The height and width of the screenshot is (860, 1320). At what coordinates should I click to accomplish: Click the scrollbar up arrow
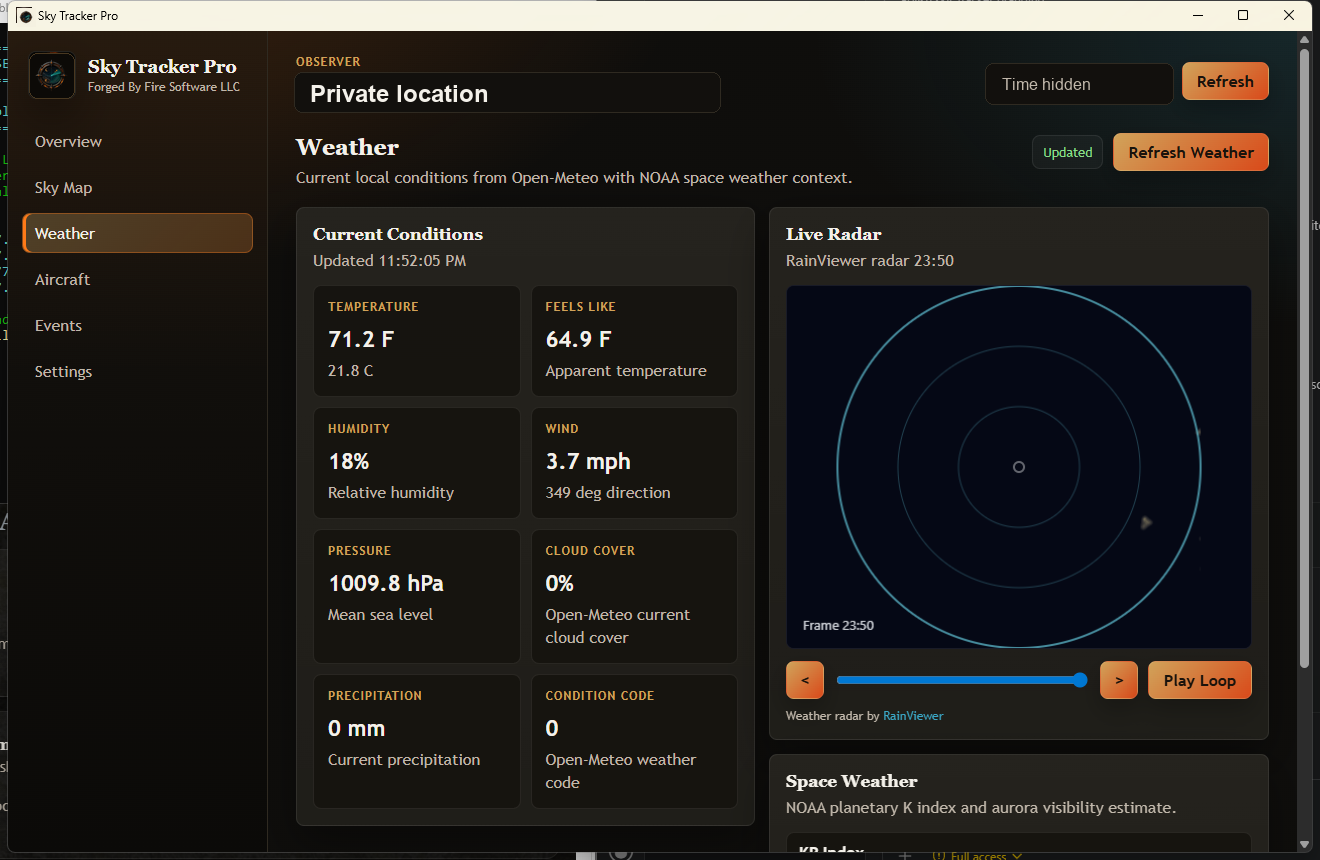[1304, 40]
